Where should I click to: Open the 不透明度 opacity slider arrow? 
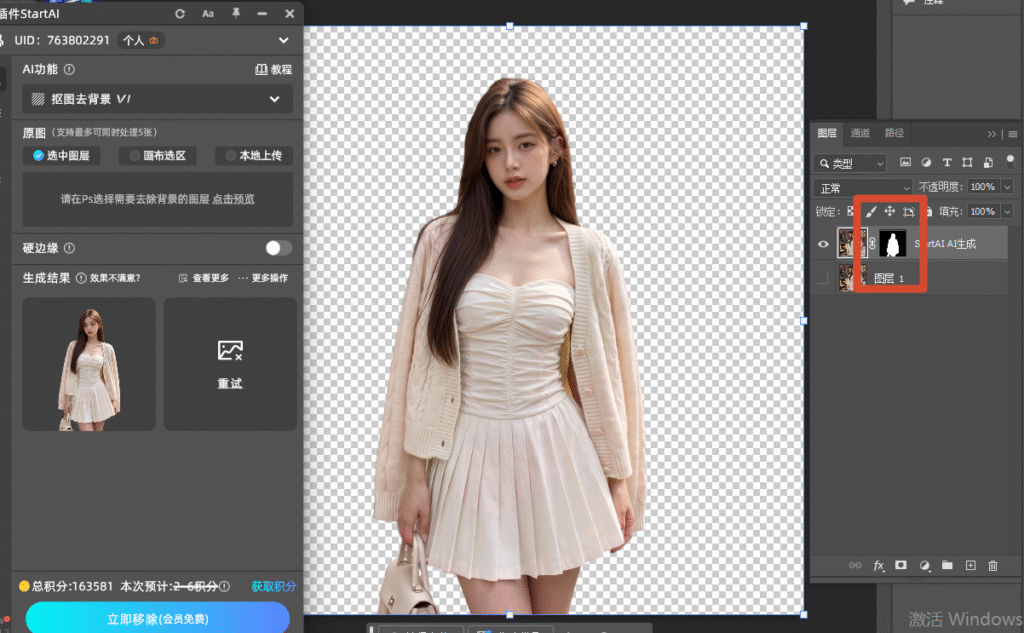(1007, 187)
